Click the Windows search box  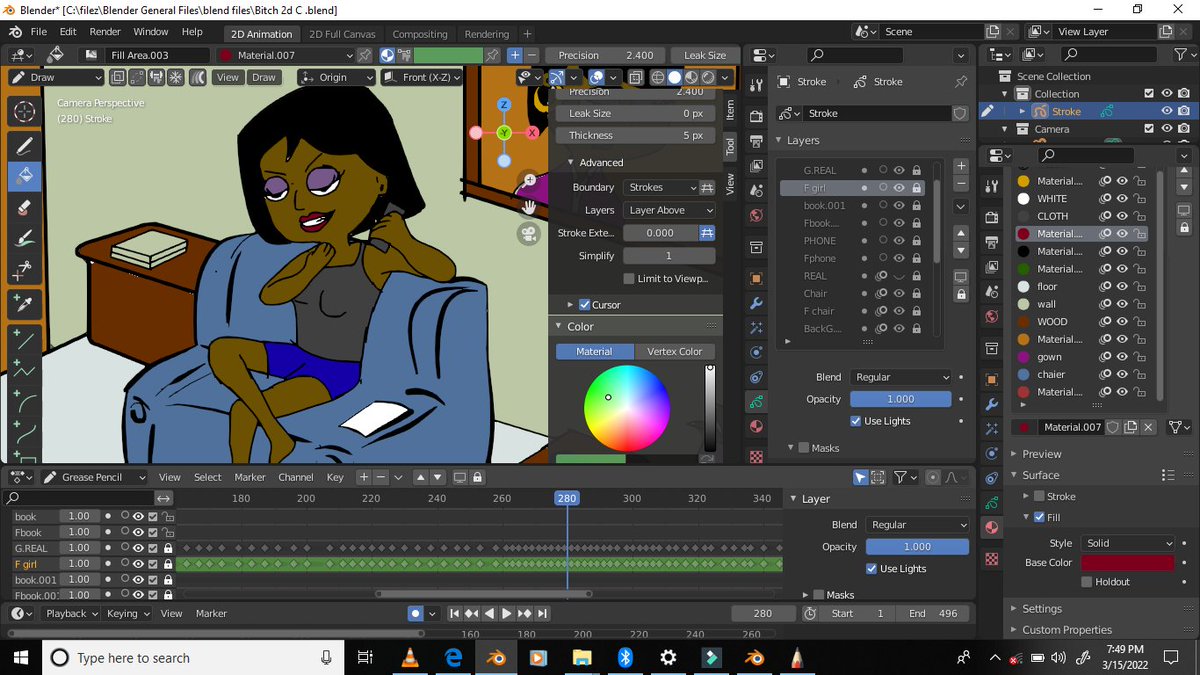pos(193,657)
